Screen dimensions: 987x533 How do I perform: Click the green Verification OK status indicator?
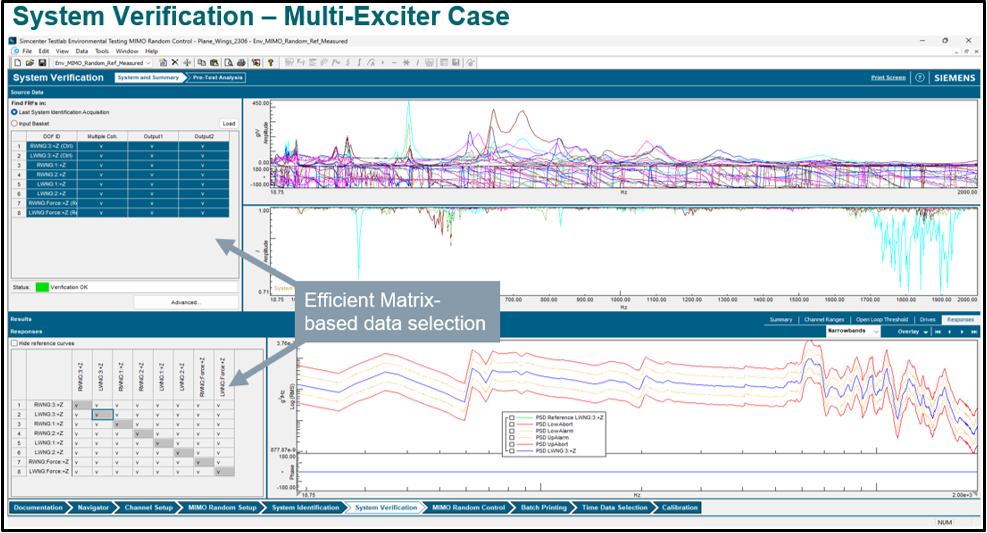pyautogui.click(x=40, y=288)
